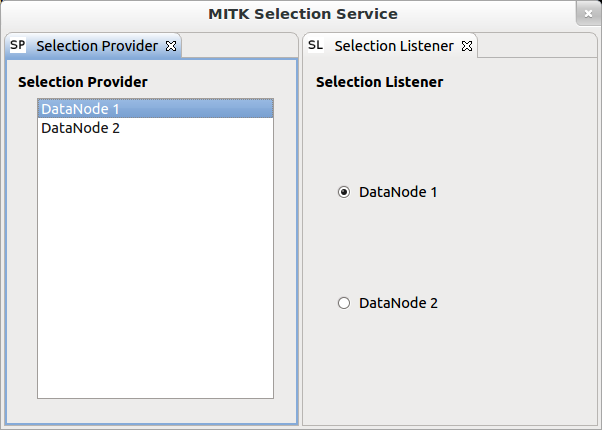602x430 pixels.
Task: Click the DataNode 1 radio label text
Action: [398, 192]
